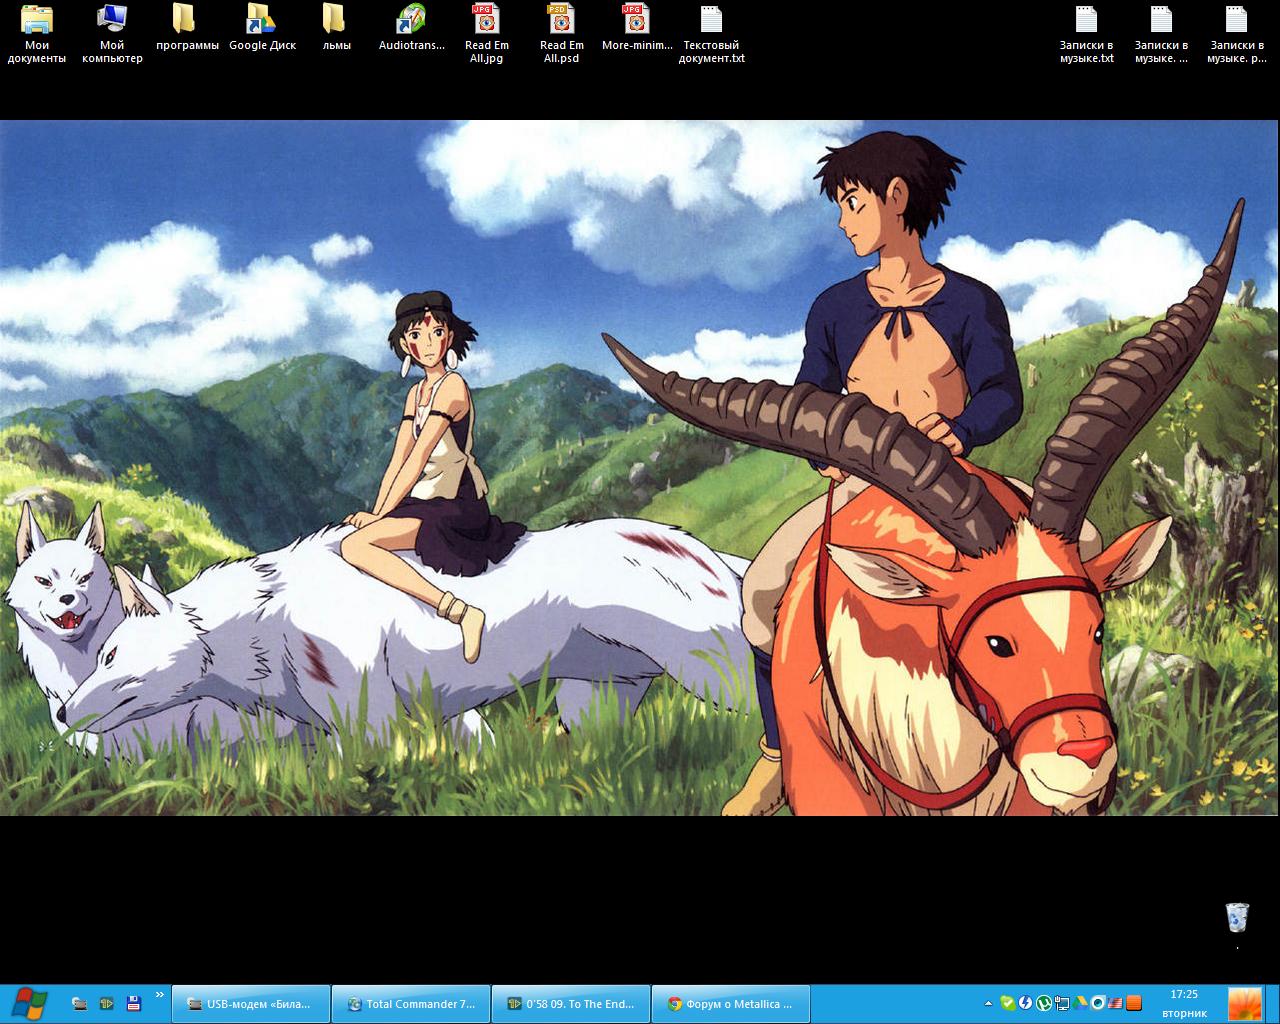The height and width of the screenshot is (1024, 1280).
Task: Switch to Форум о Metallica Chrome window
Action: click(730, 1004)
